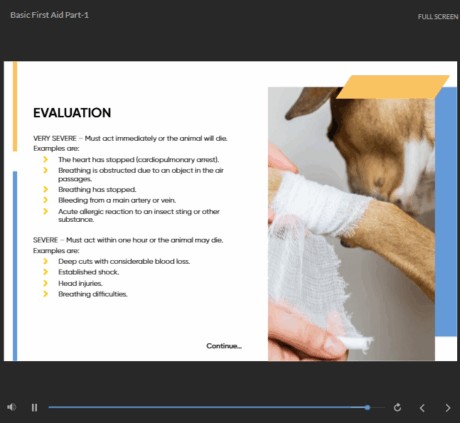Click the dog bandage photo
The width and height of the screenshot is (460, 423).
(x=351, y=224)
